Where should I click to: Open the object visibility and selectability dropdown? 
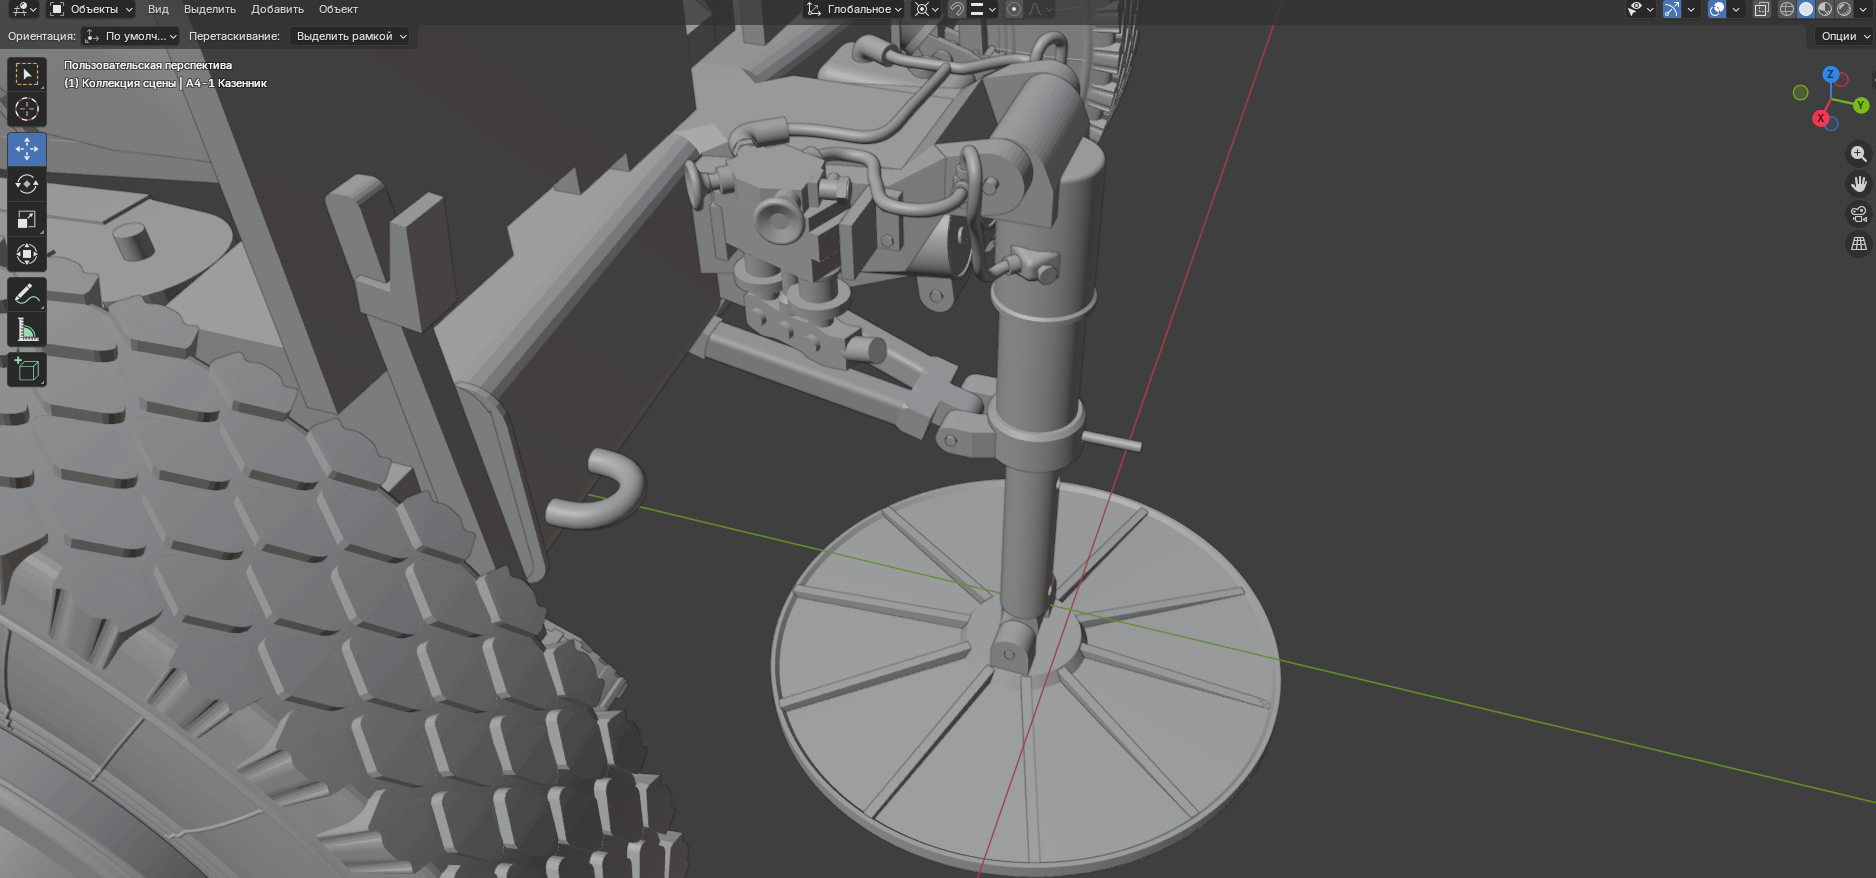pos(1640,9)
